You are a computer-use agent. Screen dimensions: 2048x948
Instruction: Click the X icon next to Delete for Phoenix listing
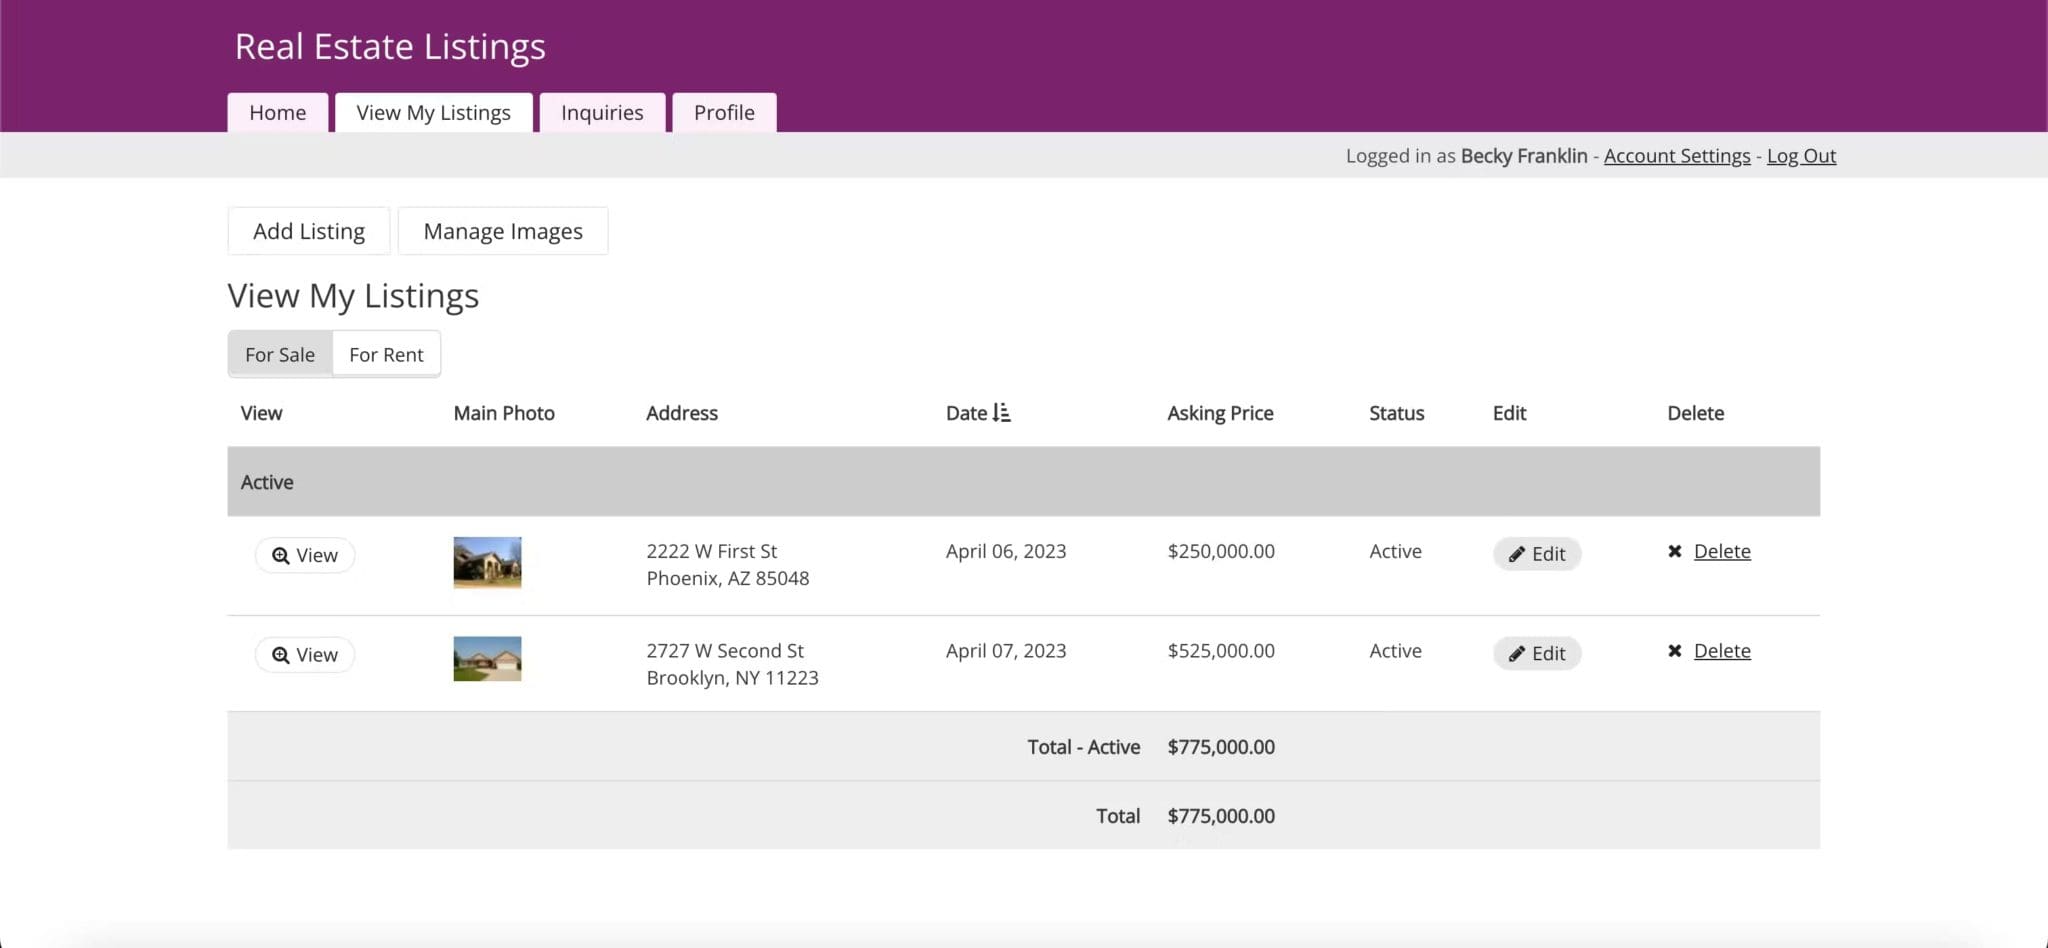(1676, 551)
